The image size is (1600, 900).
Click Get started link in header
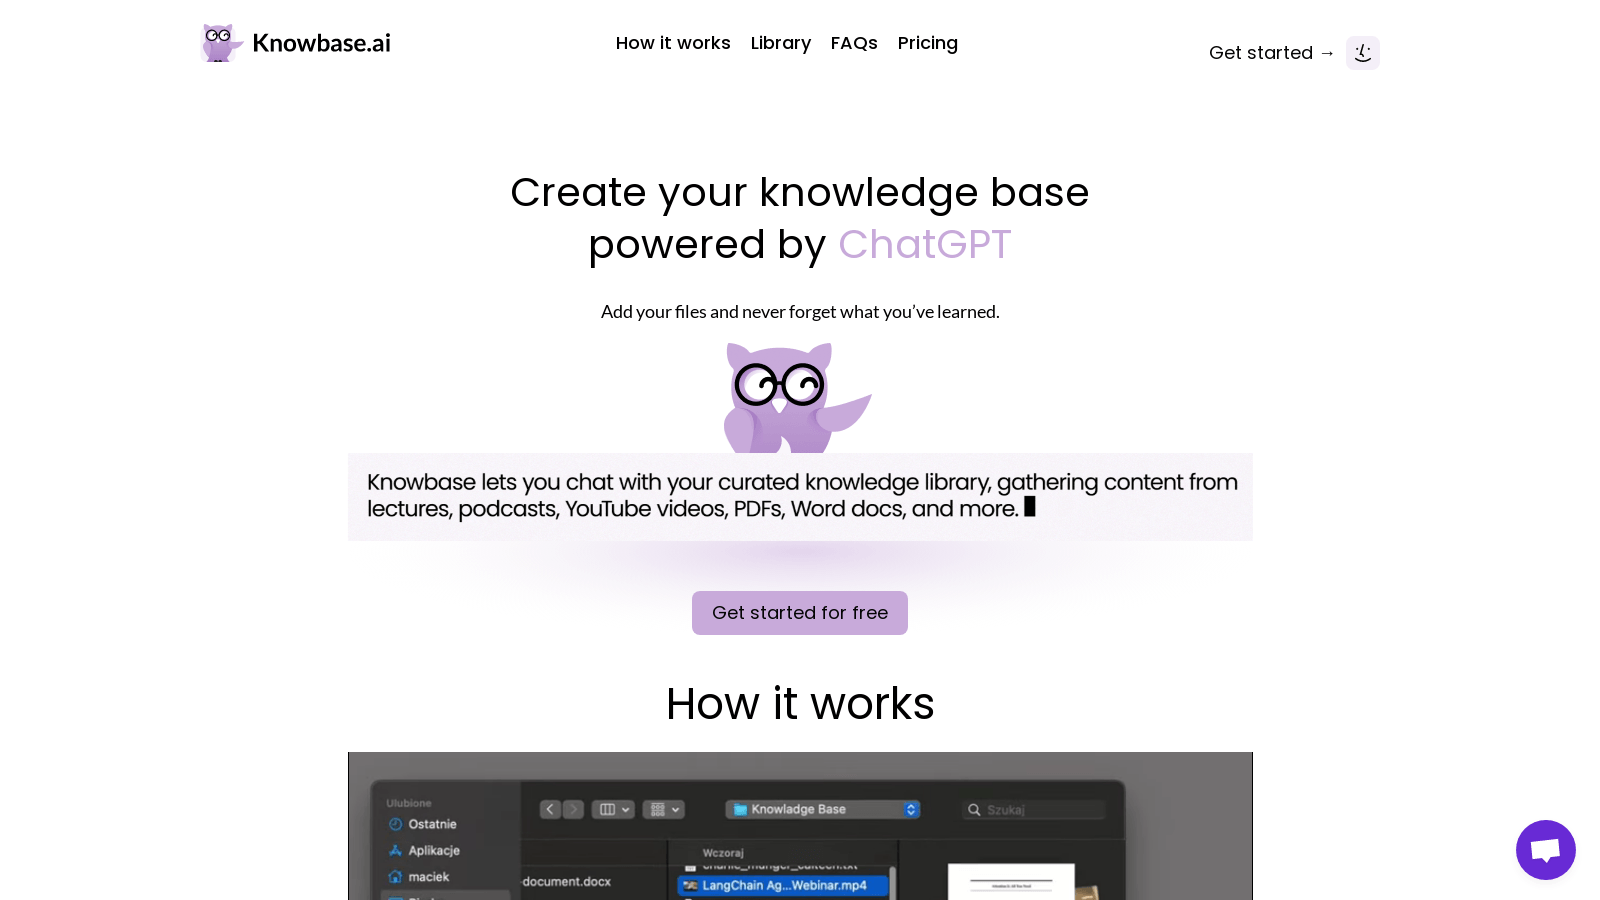(x=1271, y=53)
